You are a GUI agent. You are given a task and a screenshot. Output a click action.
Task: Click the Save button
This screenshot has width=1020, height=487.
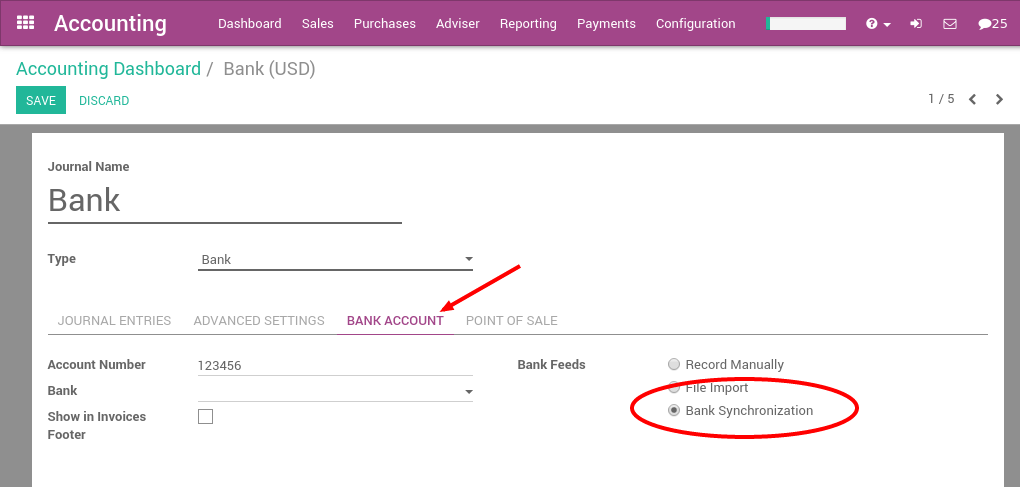point(41,101)
